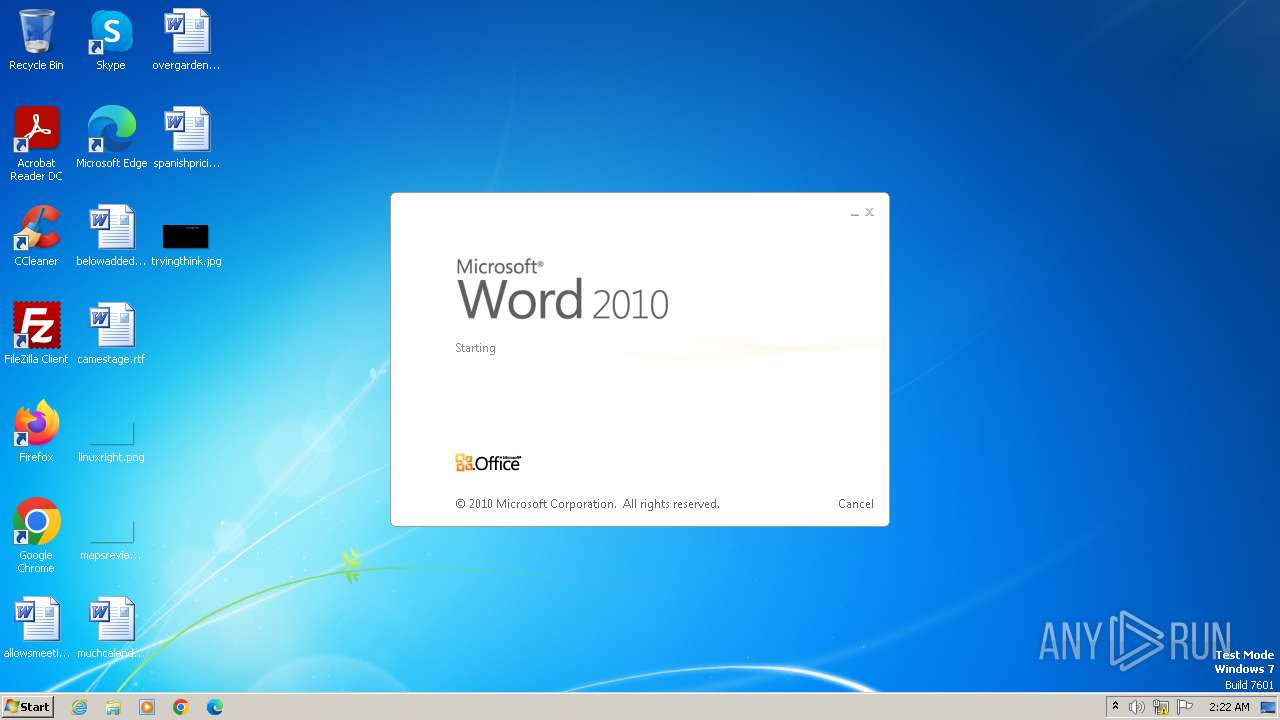Launch Firefox desktop shortcut

36,432
